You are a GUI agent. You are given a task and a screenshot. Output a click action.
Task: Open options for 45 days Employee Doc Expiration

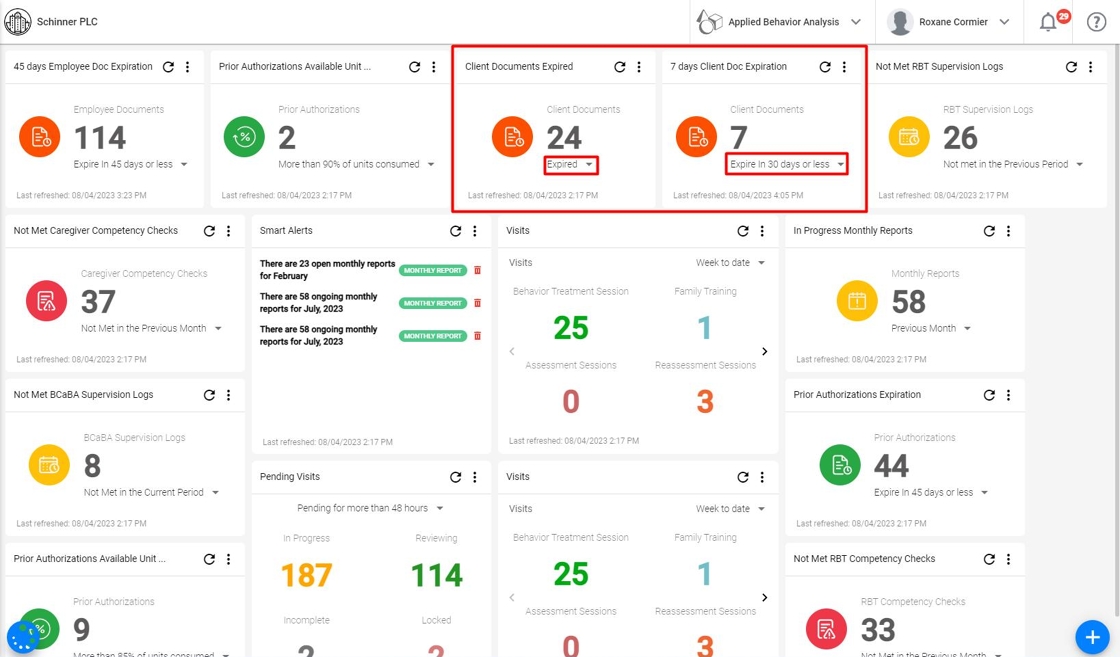click(x=188, y=66)
